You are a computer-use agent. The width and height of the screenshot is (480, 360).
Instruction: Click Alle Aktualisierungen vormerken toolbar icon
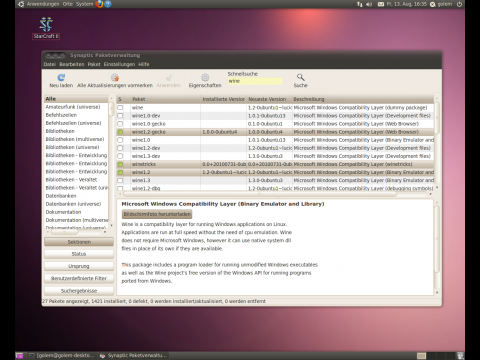click(x=115, y=77)
